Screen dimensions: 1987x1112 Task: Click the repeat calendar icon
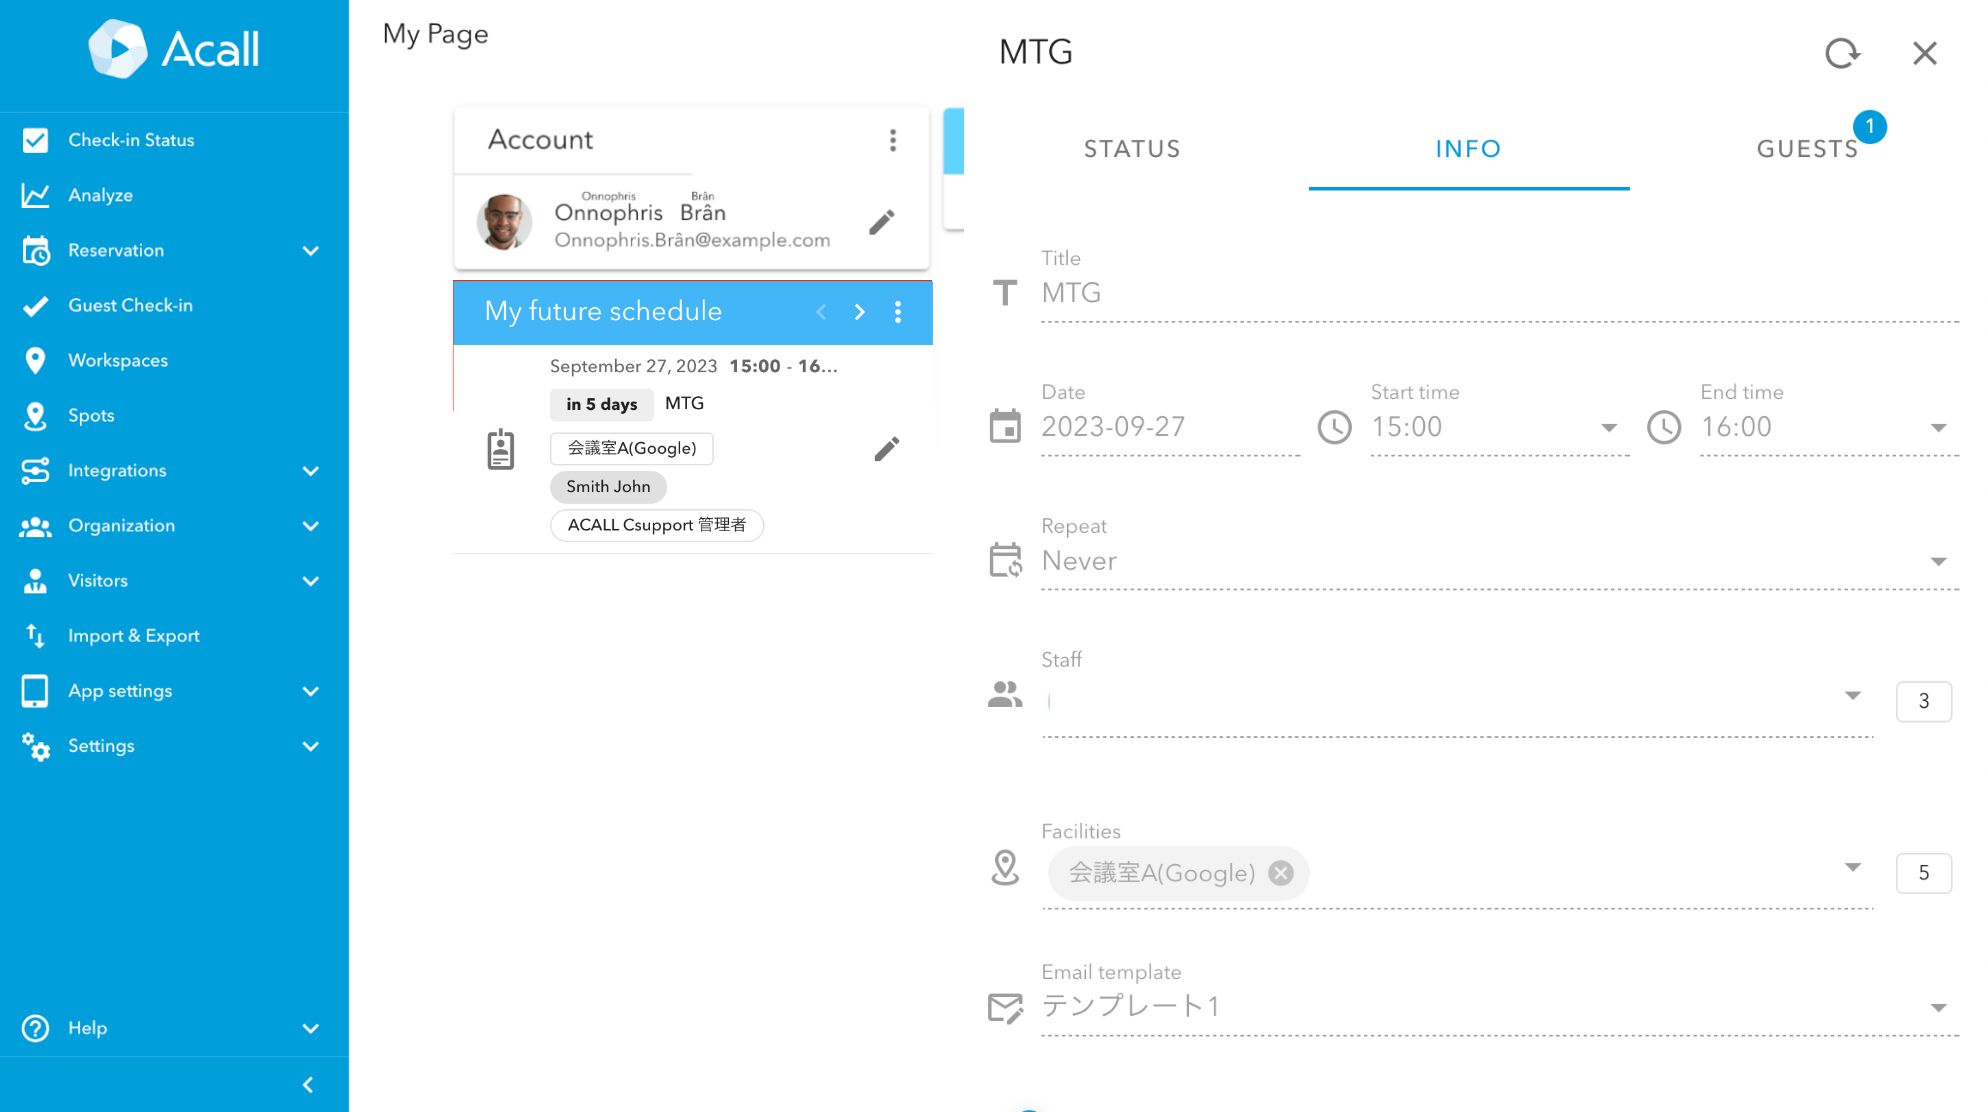(1005, 560)
